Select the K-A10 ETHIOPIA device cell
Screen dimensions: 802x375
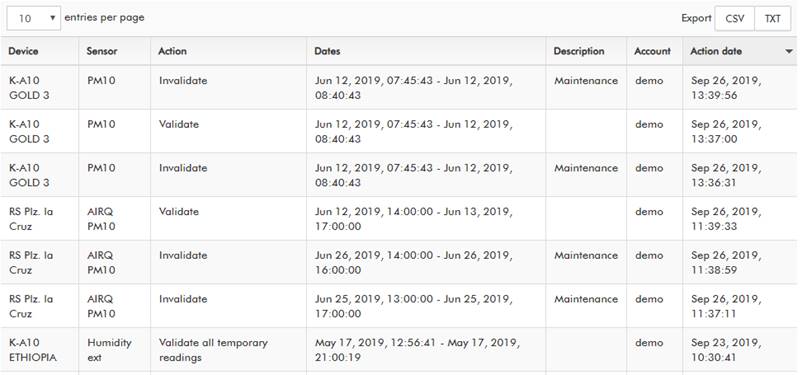(x=39, y=349)
